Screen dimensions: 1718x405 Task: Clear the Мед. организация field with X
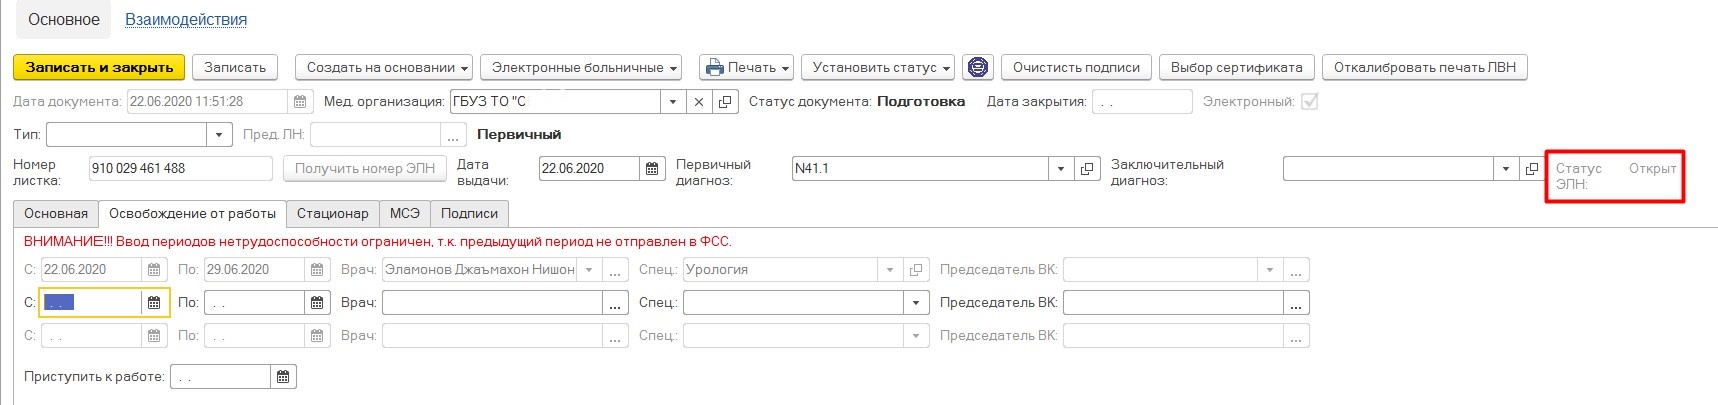(x=699, y=102)
